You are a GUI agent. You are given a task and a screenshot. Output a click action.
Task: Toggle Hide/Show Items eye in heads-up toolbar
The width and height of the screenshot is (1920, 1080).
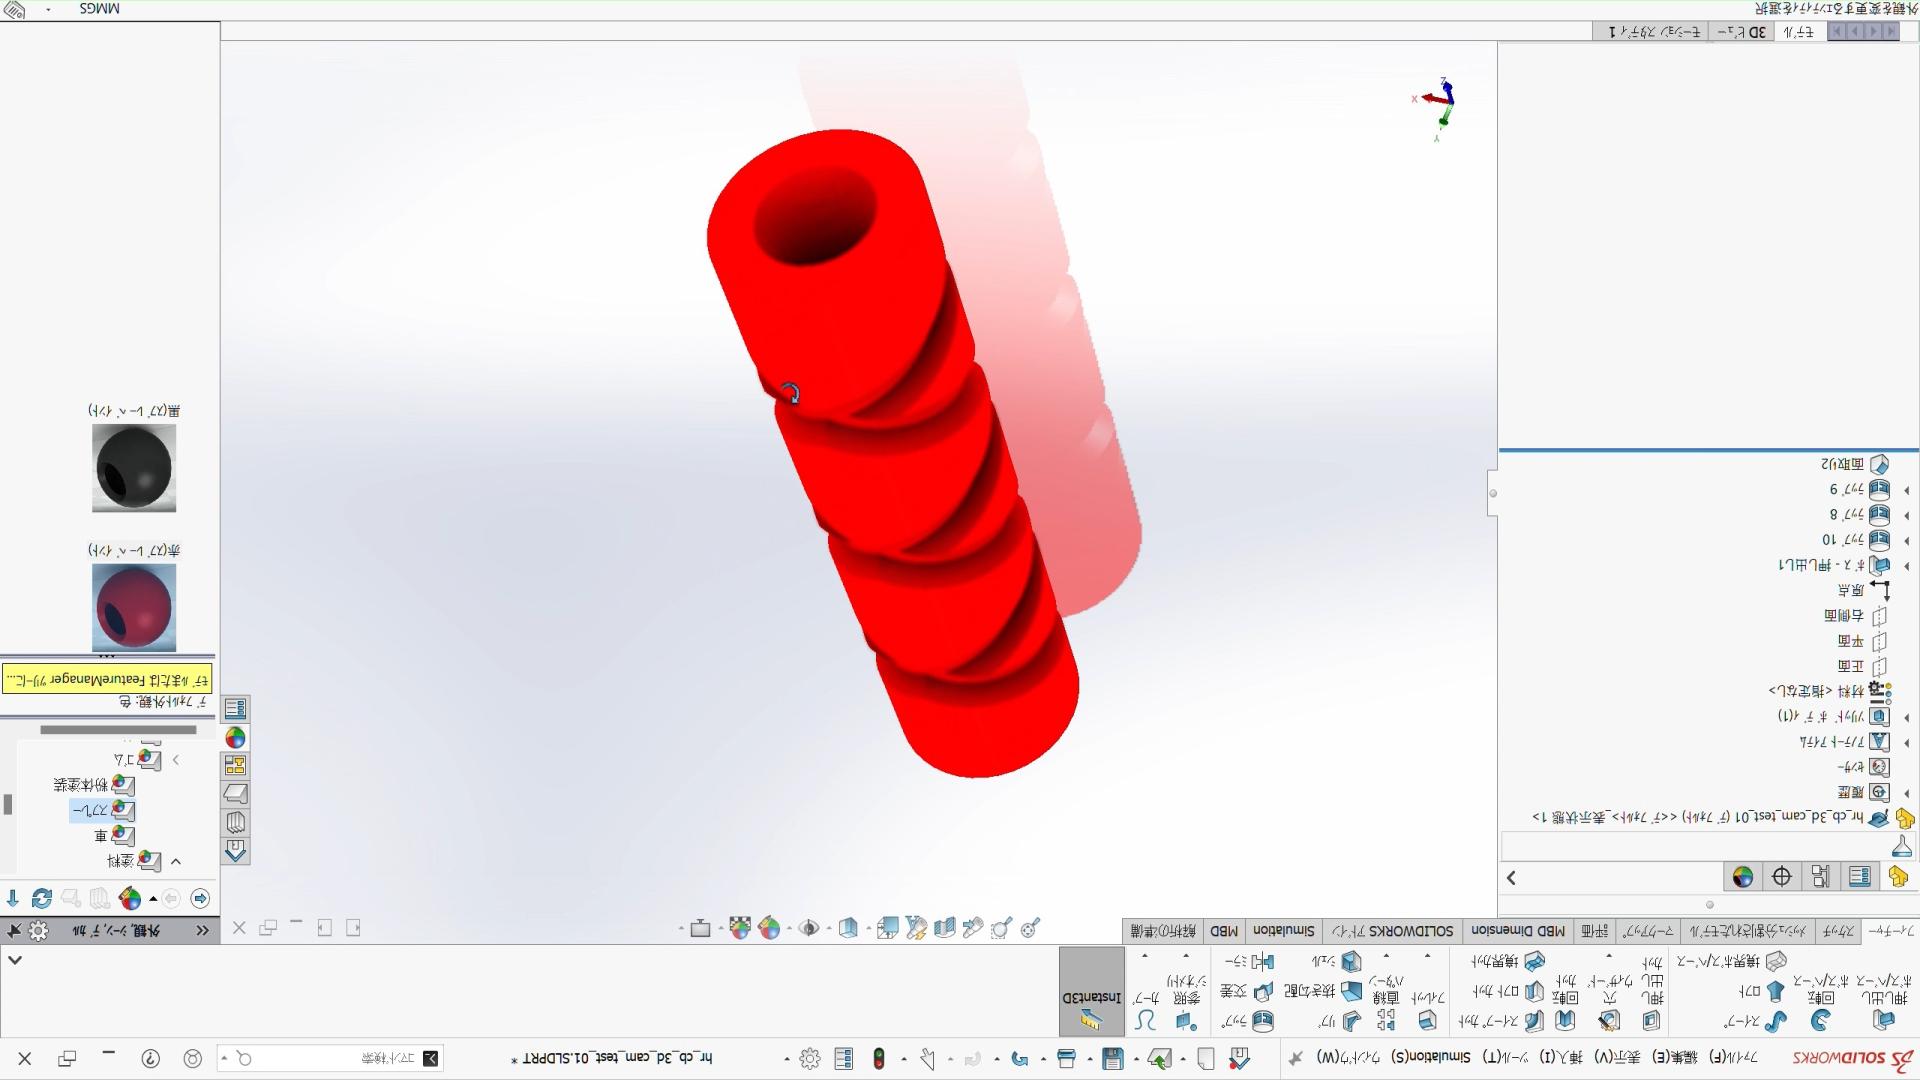coord(809,928)
